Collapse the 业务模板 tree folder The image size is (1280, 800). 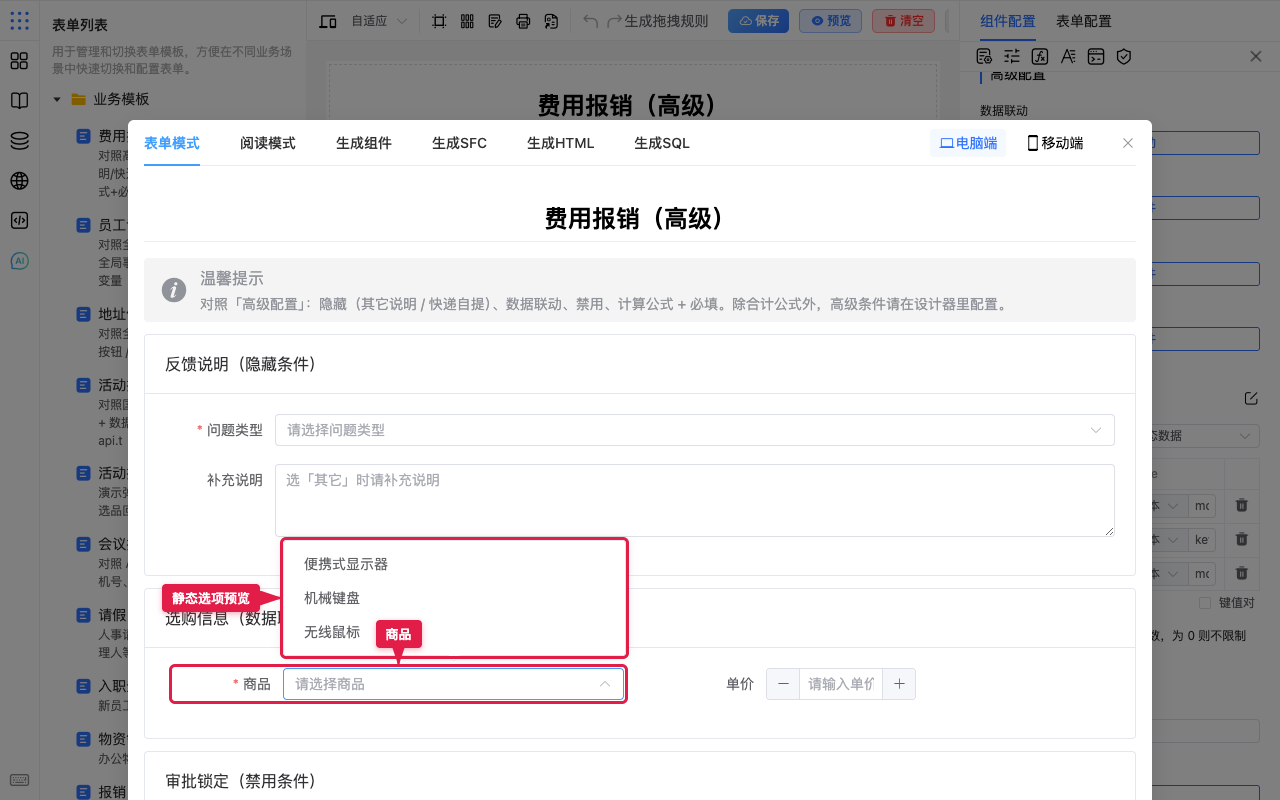[x=57, y=99]
